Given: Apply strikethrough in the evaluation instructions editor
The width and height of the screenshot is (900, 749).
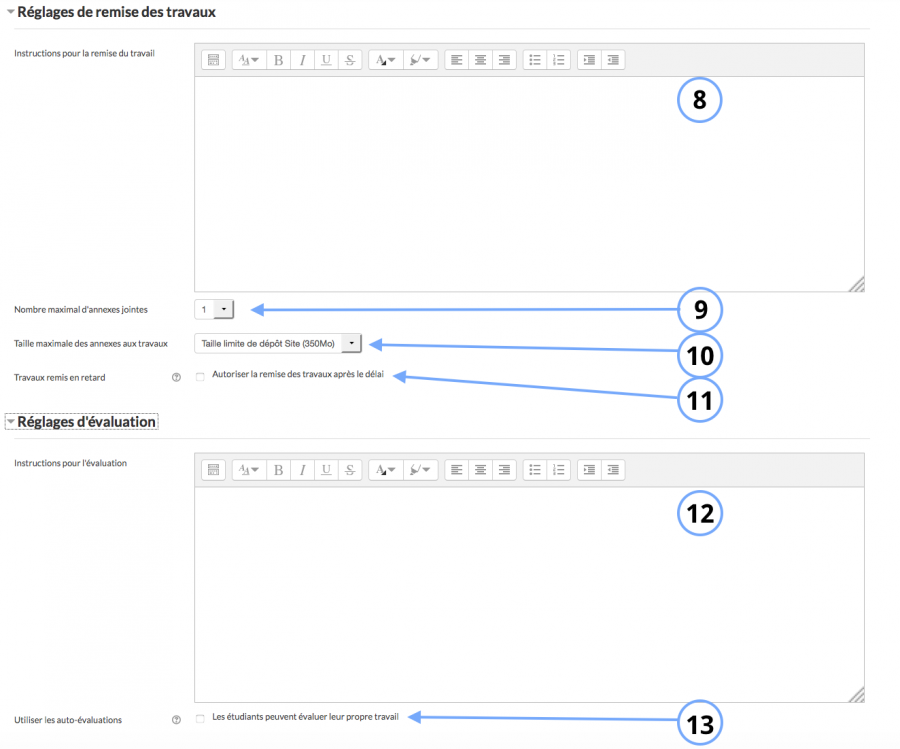Looking at the screenshot, I should [x=349, y=469].
